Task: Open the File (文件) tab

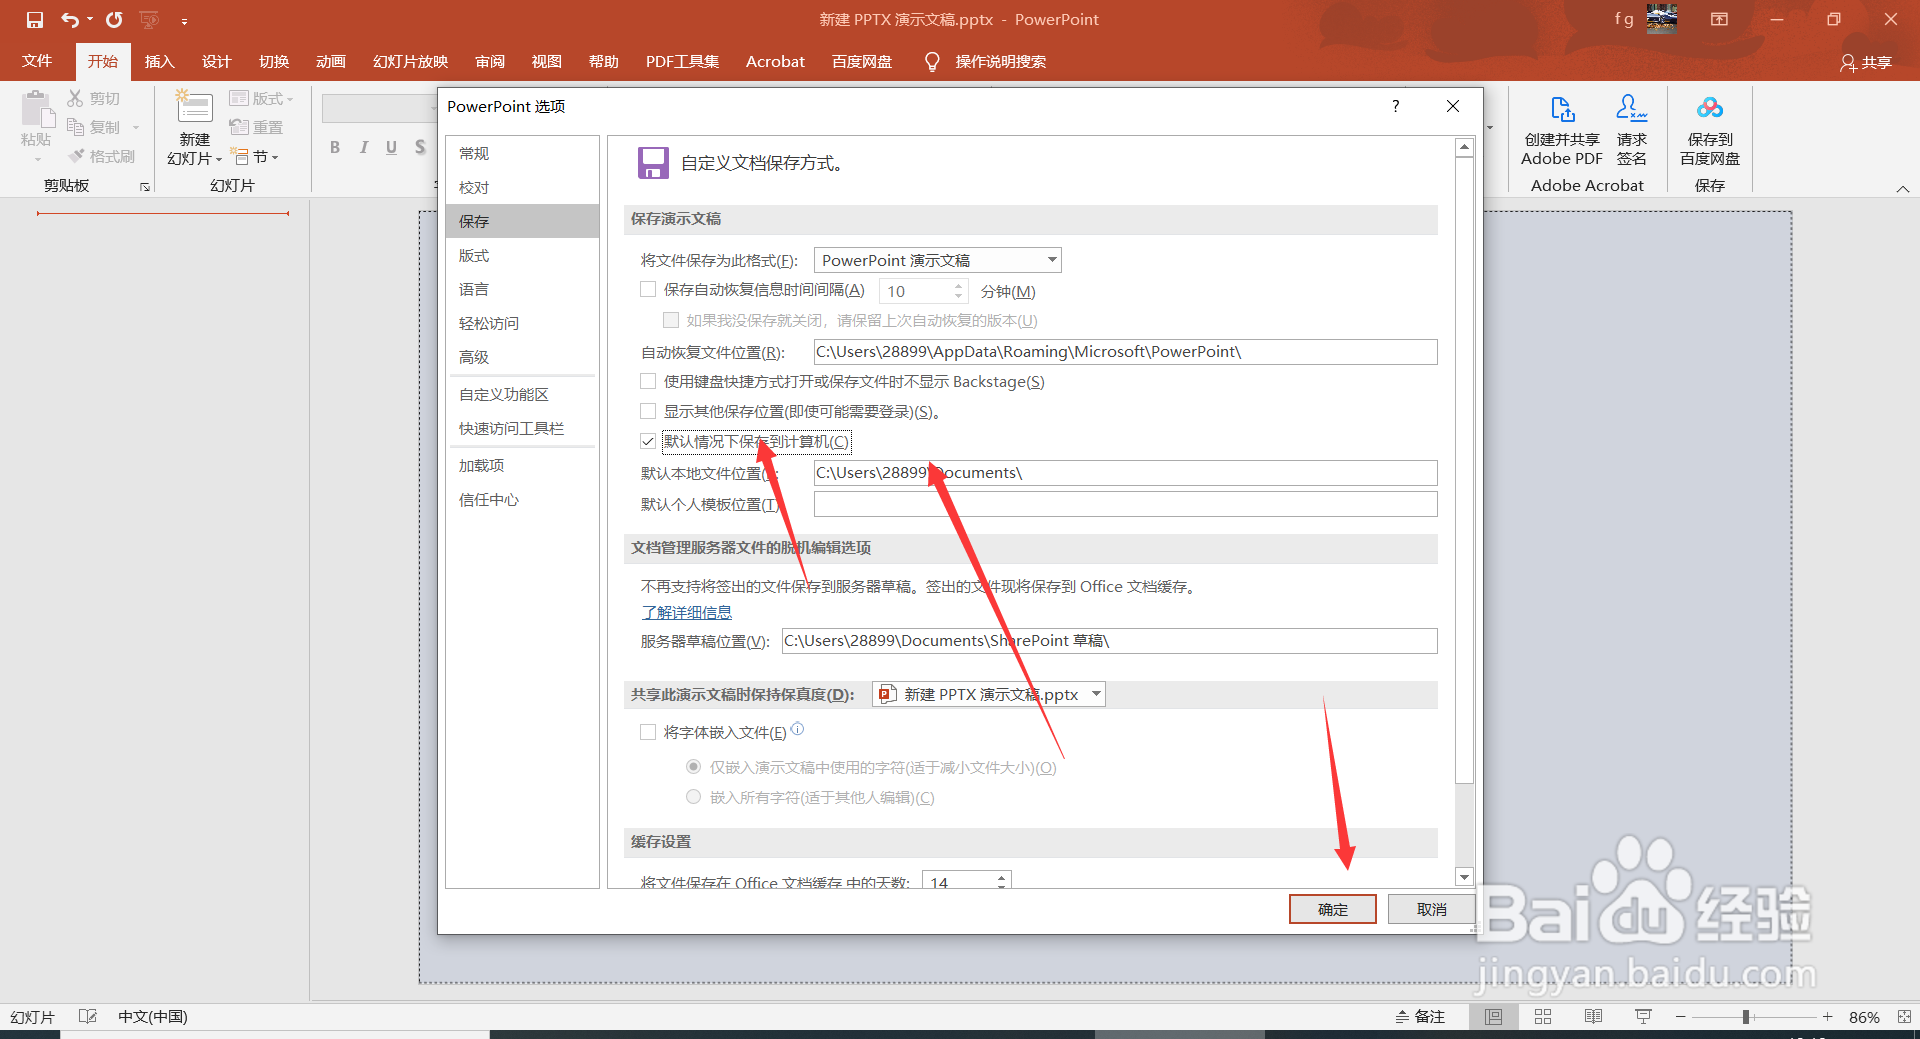Action: click(x=37, y=61)
